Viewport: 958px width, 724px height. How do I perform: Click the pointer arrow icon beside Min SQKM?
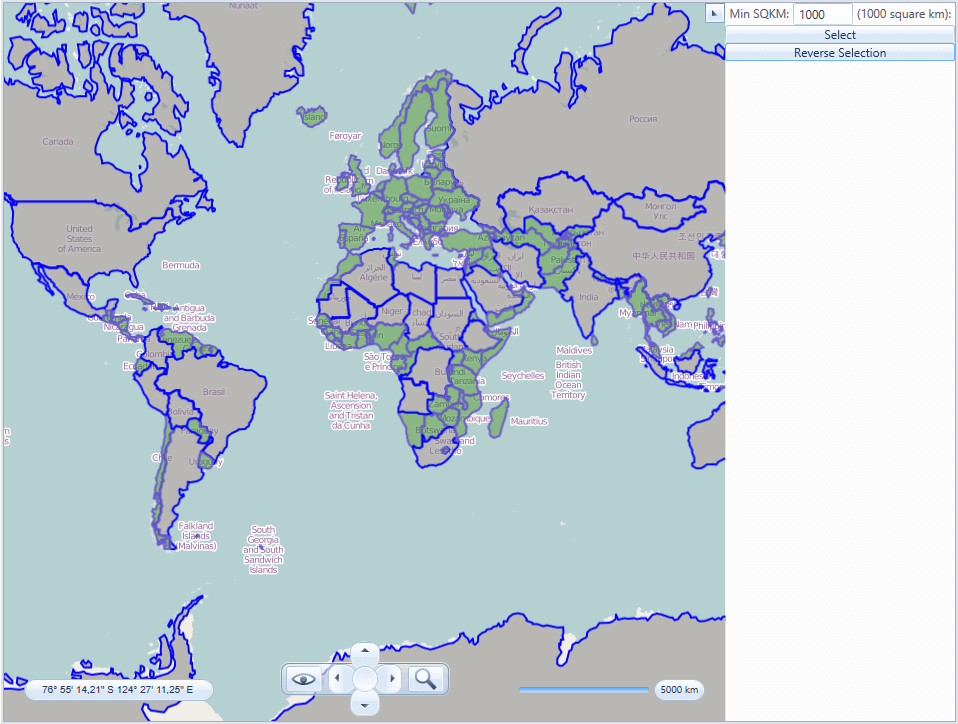(x=713, y=13)
